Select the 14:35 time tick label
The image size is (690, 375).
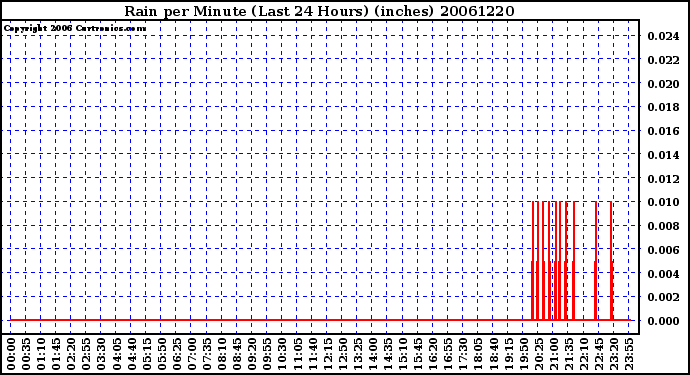pos(387,354)
